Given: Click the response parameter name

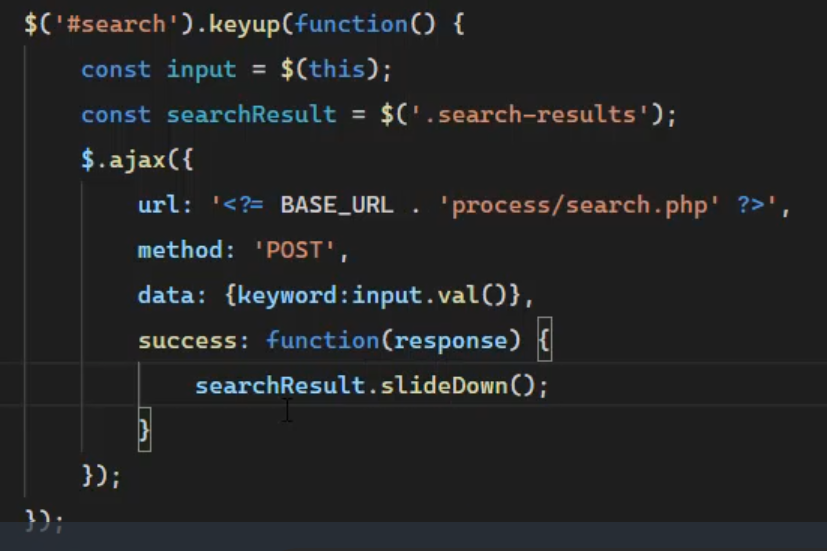Looking at the screenshot, I should [x=450, y=342].
